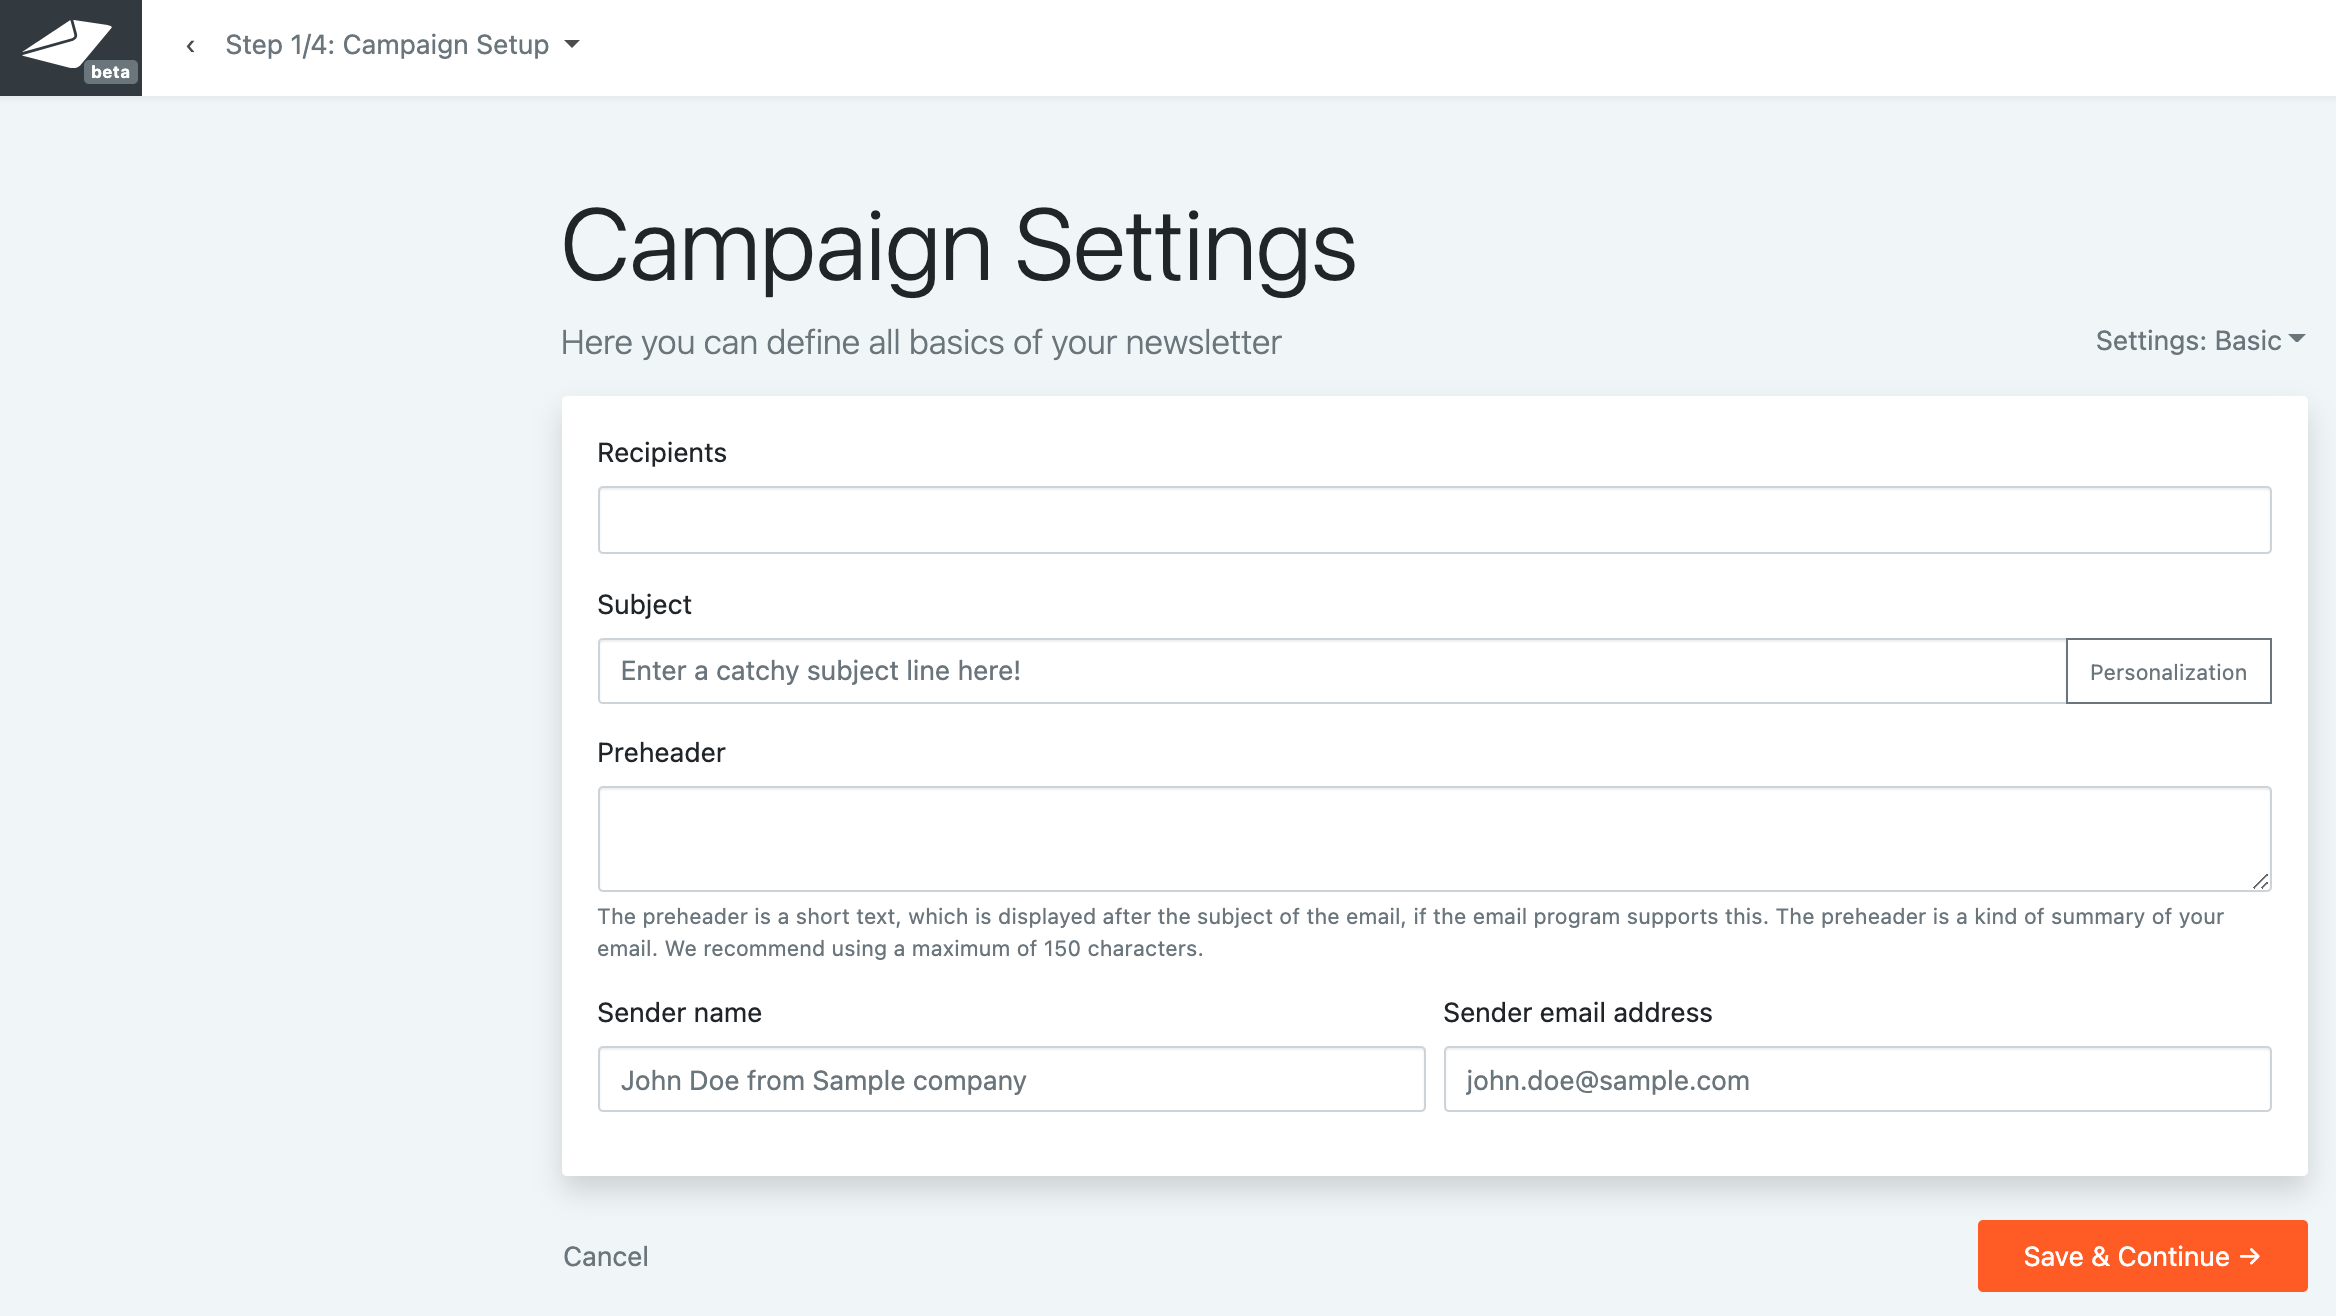
Task: Click the caret next to Settings: Basic
Action: 2297,339
